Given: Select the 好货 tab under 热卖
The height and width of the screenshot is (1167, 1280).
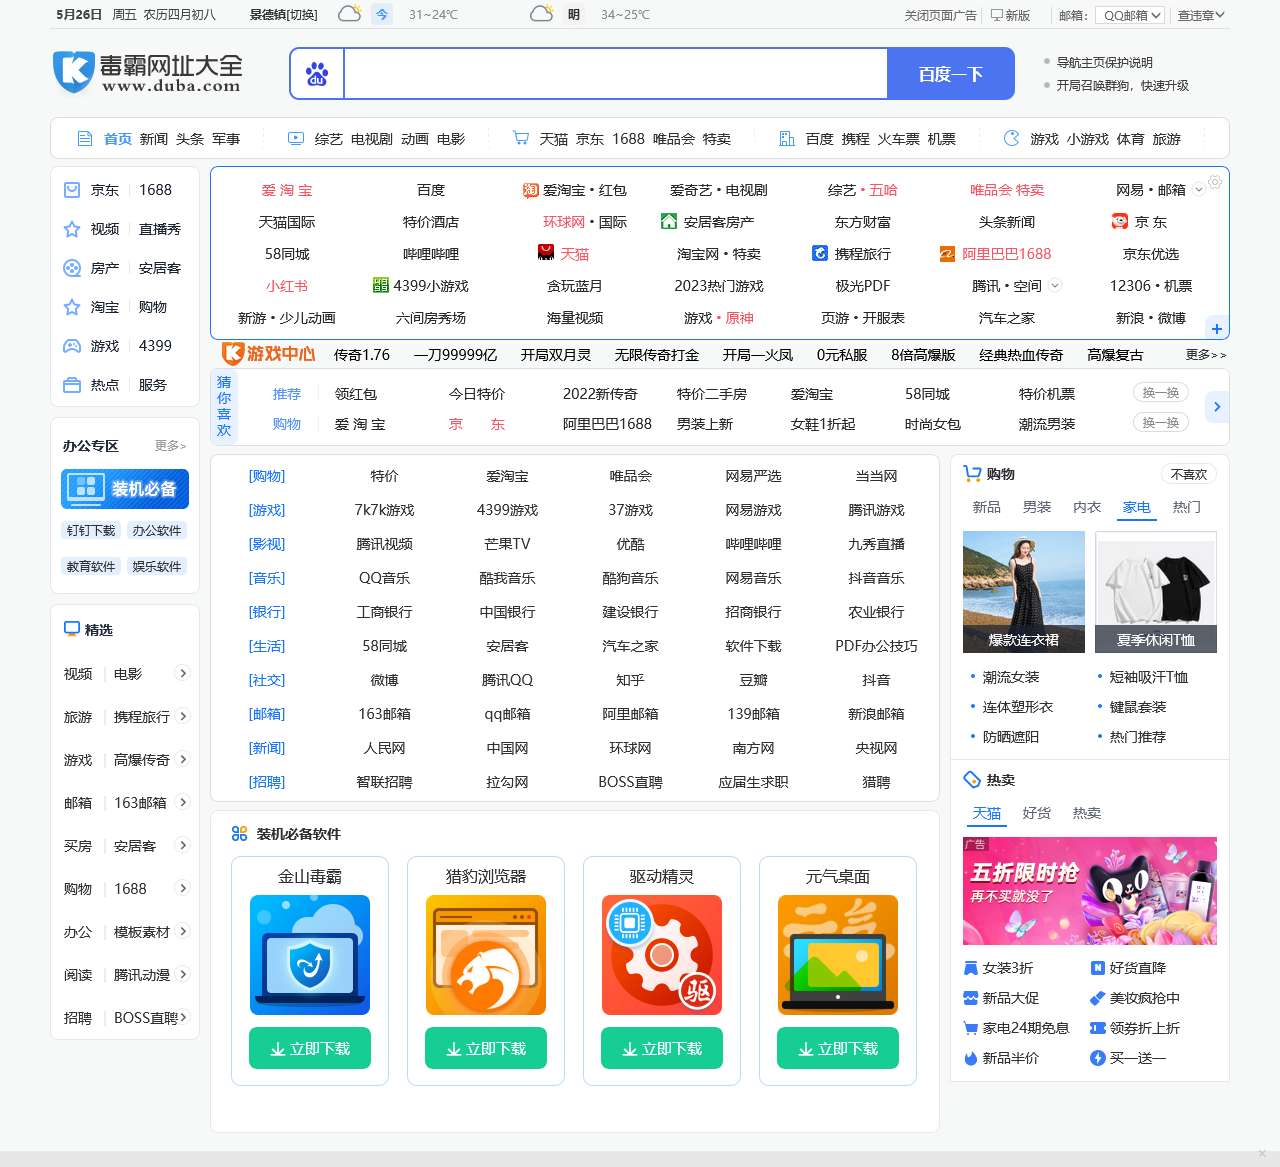Looking at the screenshot, I should click(1036, 813).
